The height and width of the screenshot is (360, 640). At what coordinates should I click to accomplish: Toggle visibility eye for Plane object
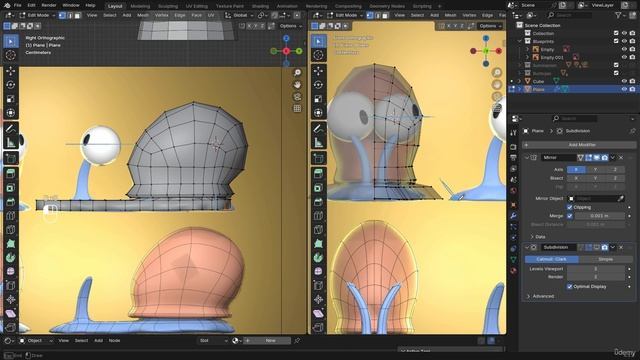624,89
